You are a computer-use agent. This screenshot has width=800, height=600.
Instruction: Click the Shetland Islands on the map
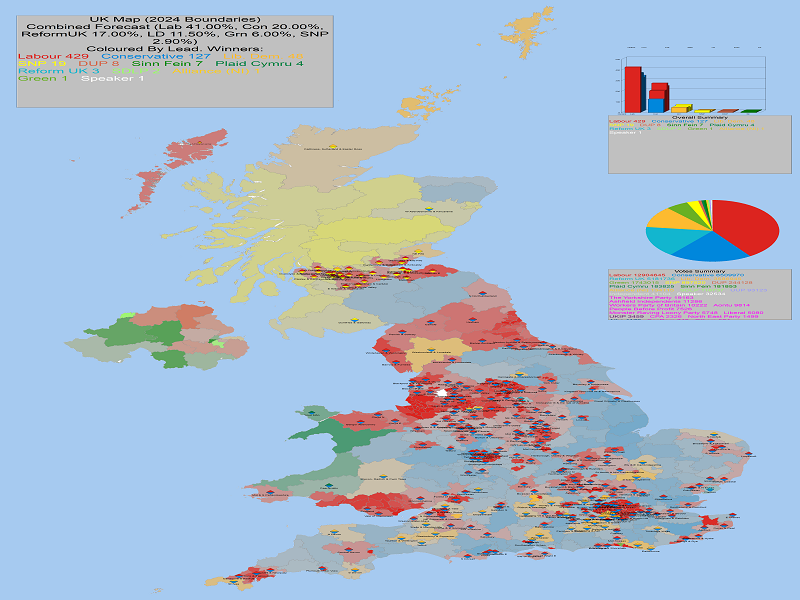click(x=528, y=30)
